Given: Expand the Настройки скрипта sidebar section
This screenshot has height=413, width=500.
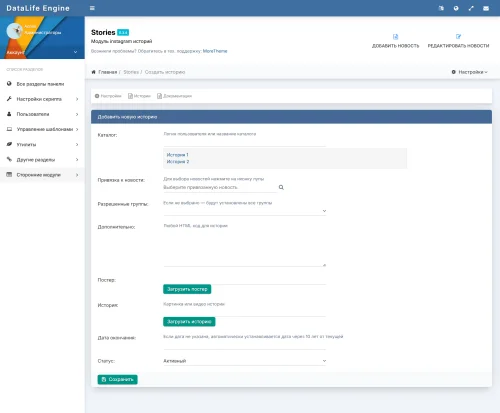Looking at the screenshot, I should 42,99.
